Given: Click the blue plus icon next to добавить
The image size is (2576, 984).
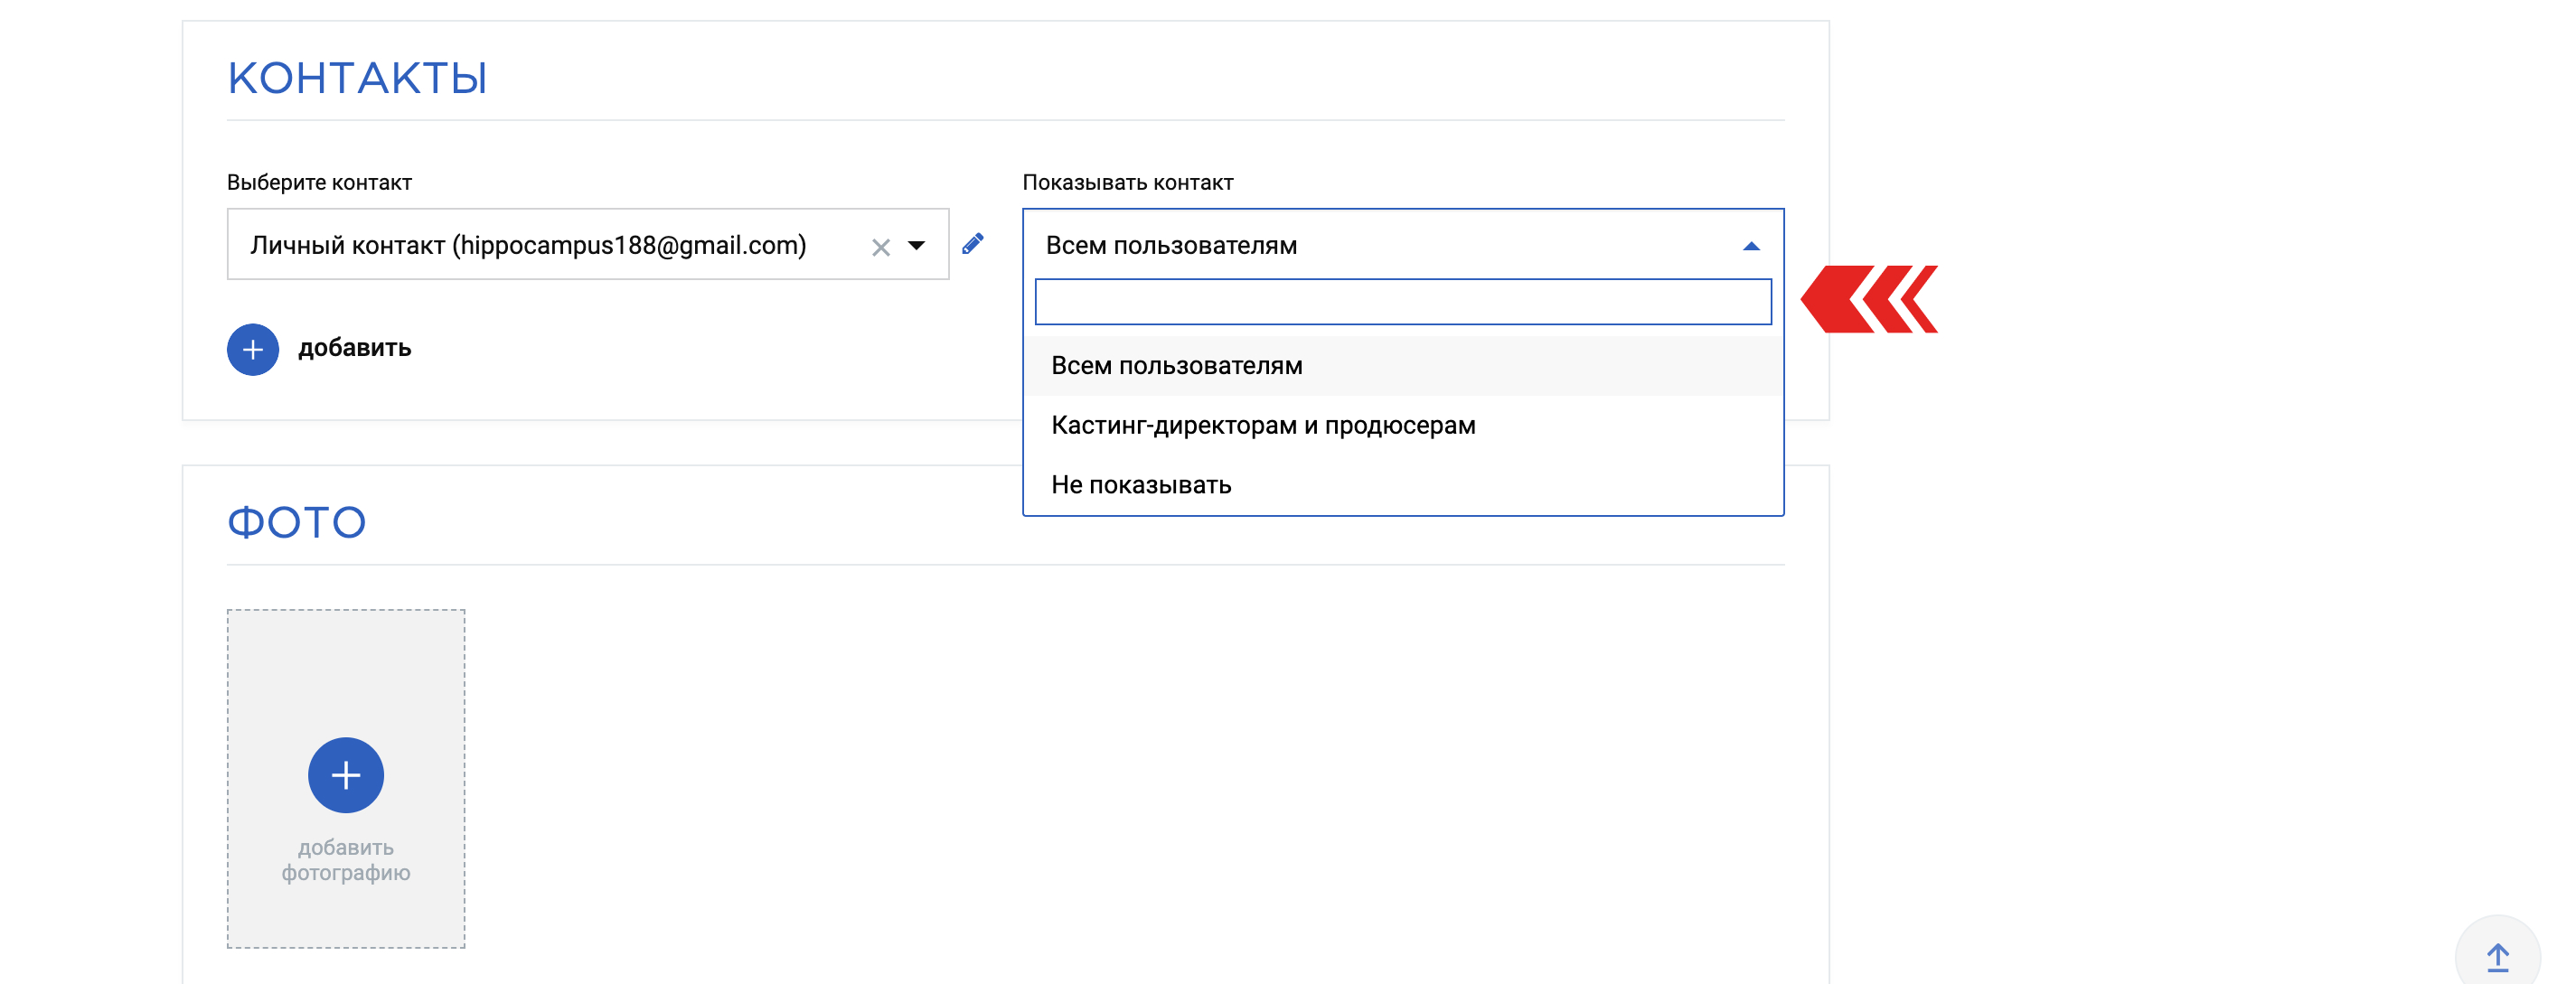Looking at the screenshot, I should pos(253,349).
